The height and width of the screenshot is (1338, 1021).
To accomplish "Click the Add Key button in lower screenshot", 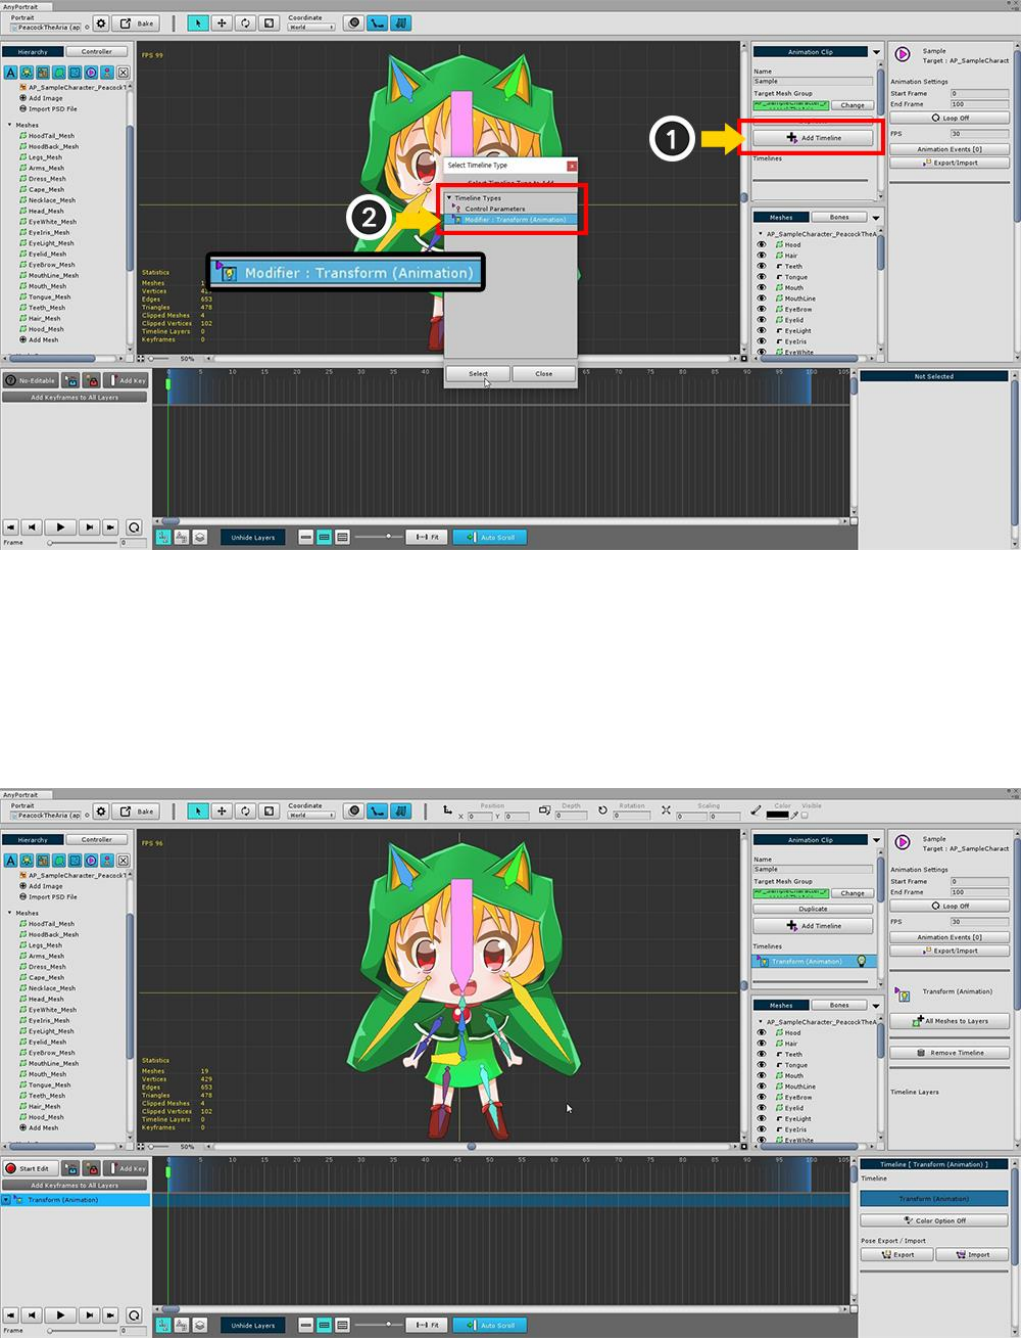I will (x=127, y=1168).
